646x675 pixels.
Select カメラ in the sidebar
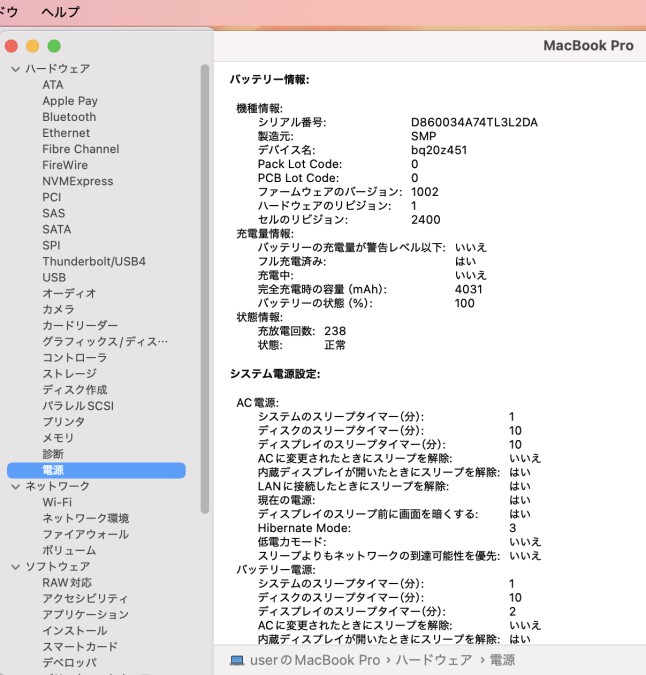[59, 310]
